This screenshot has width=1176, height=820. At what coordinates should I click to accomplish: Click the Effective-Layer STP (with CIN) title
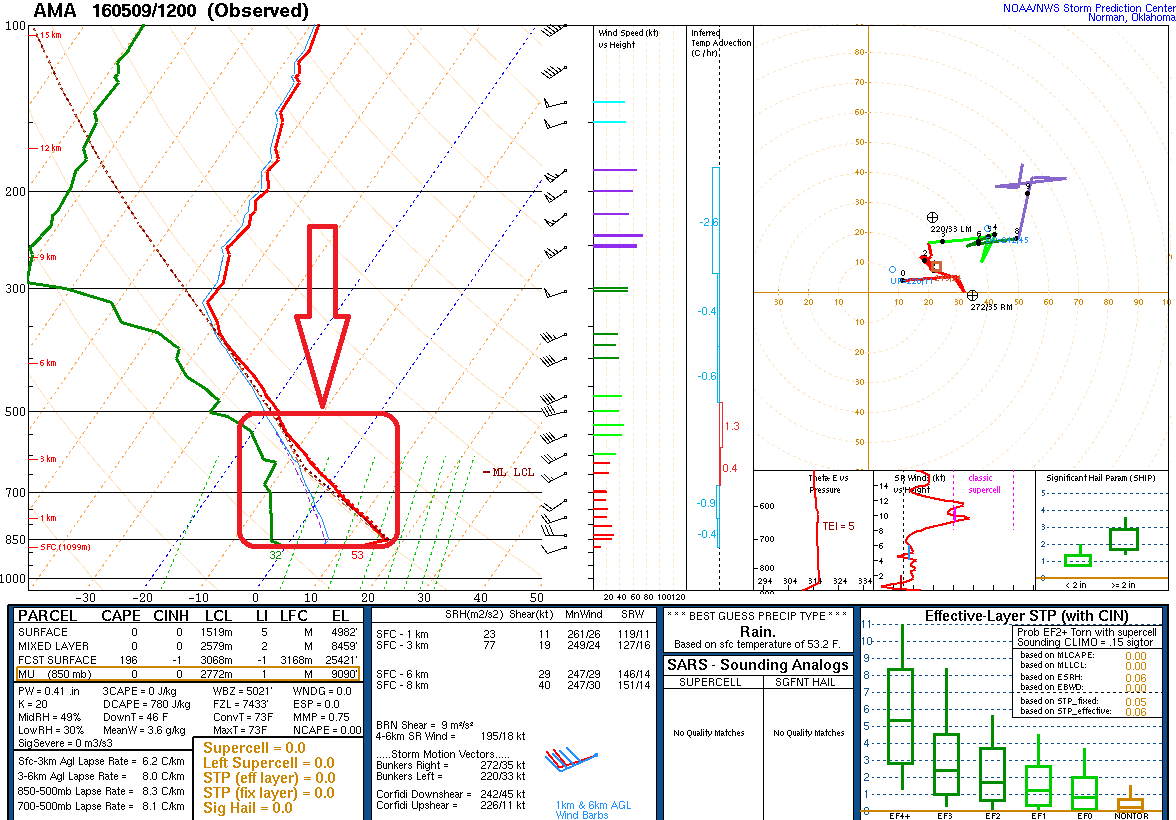pos(1013,616)
